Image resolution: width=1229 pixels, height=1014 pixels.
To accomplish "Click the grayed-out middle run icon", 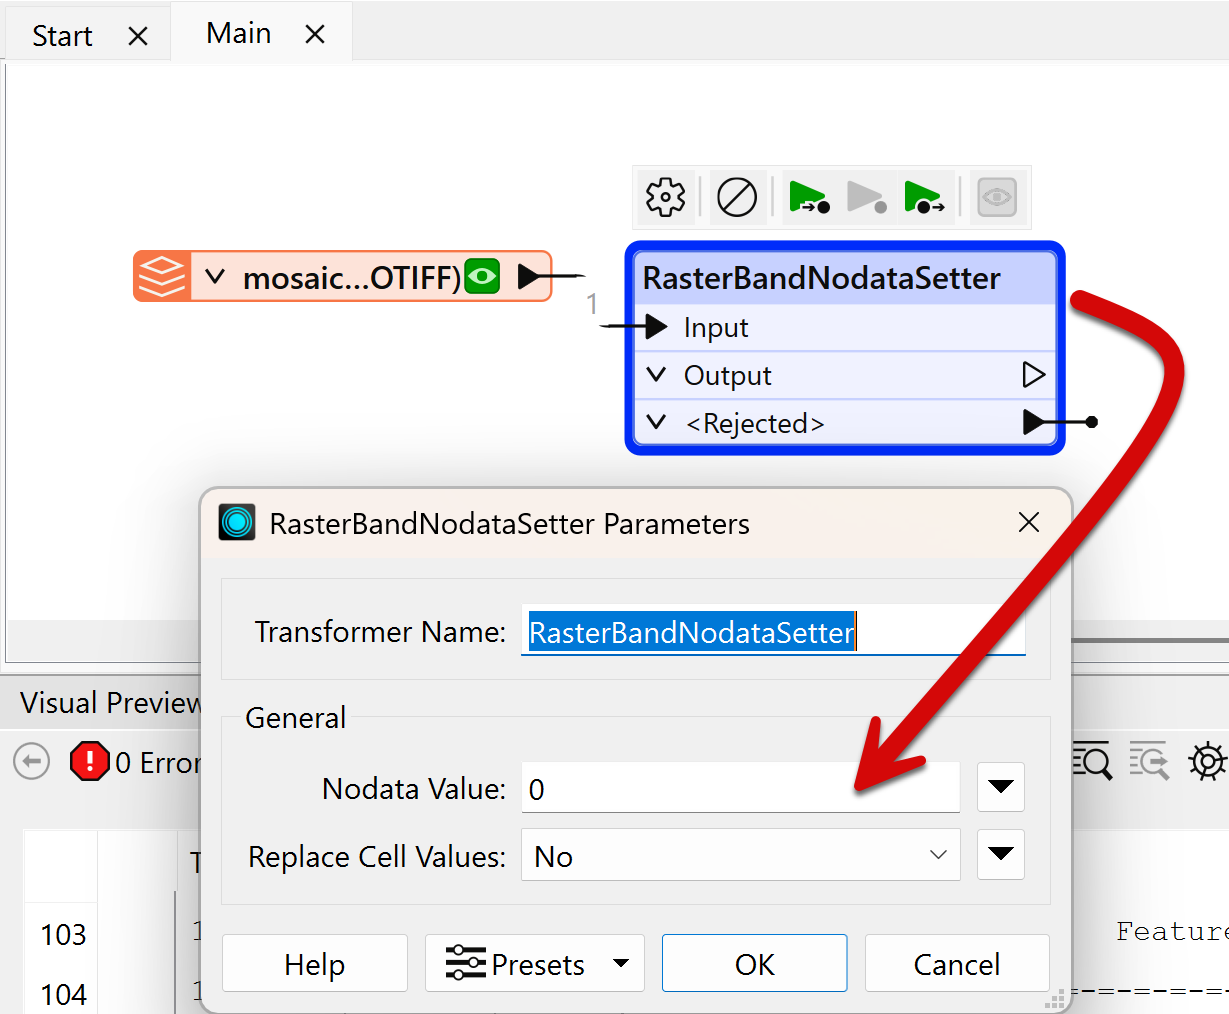I will (866, 197).
